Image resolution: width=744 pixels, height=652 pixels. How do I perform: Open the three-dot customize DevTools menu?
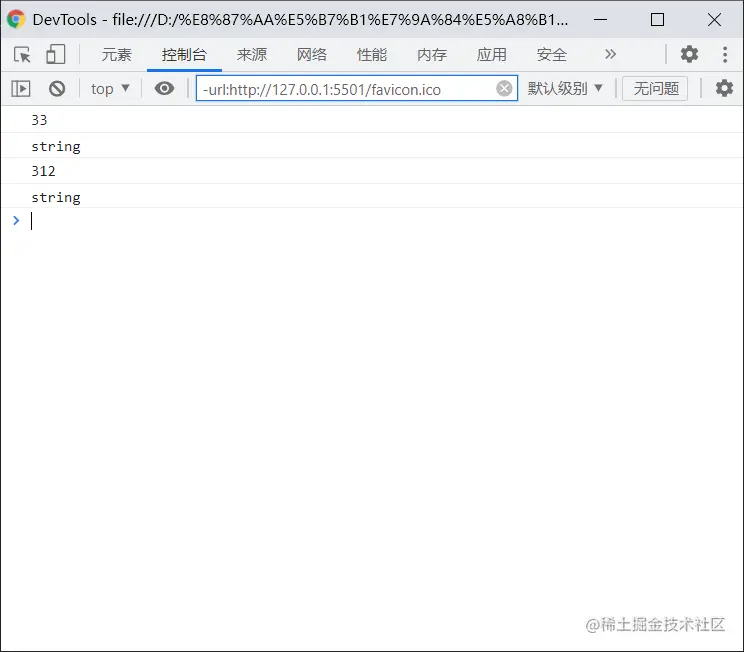pyautogui.click(x=725, y=54)
